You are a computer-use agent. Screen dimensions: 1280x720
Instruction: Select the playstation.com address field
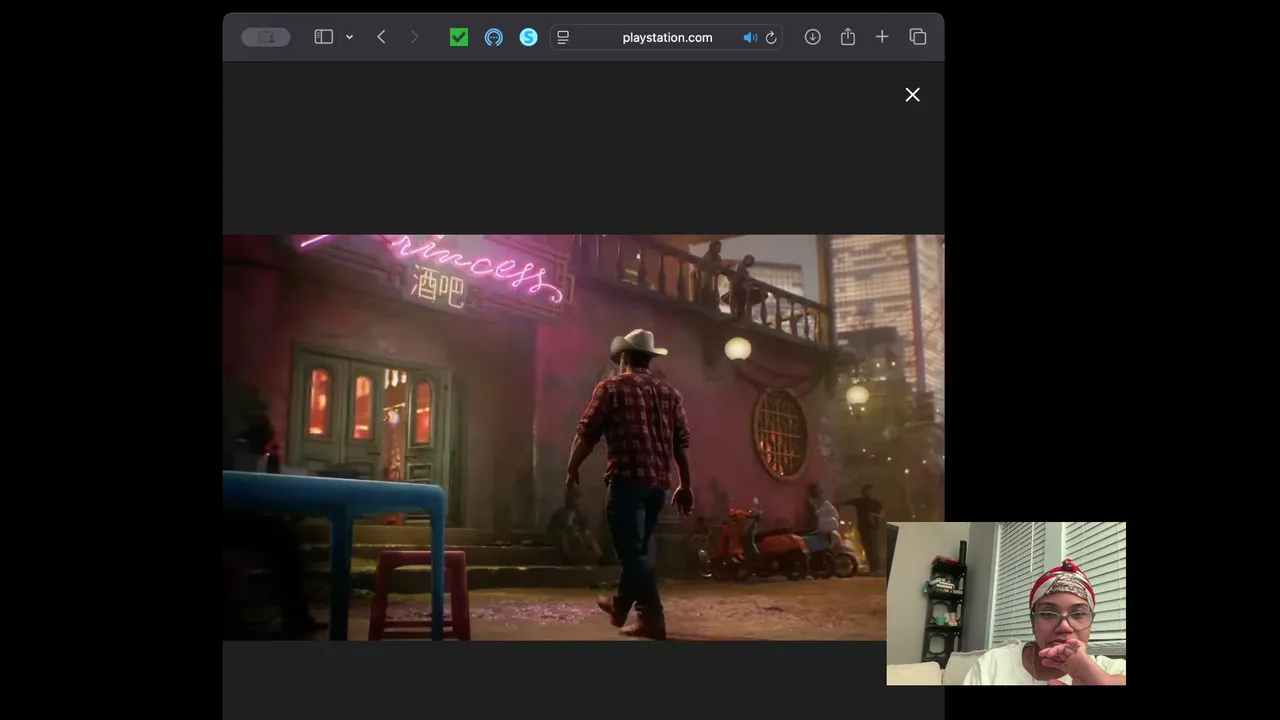tap(667, 37)
